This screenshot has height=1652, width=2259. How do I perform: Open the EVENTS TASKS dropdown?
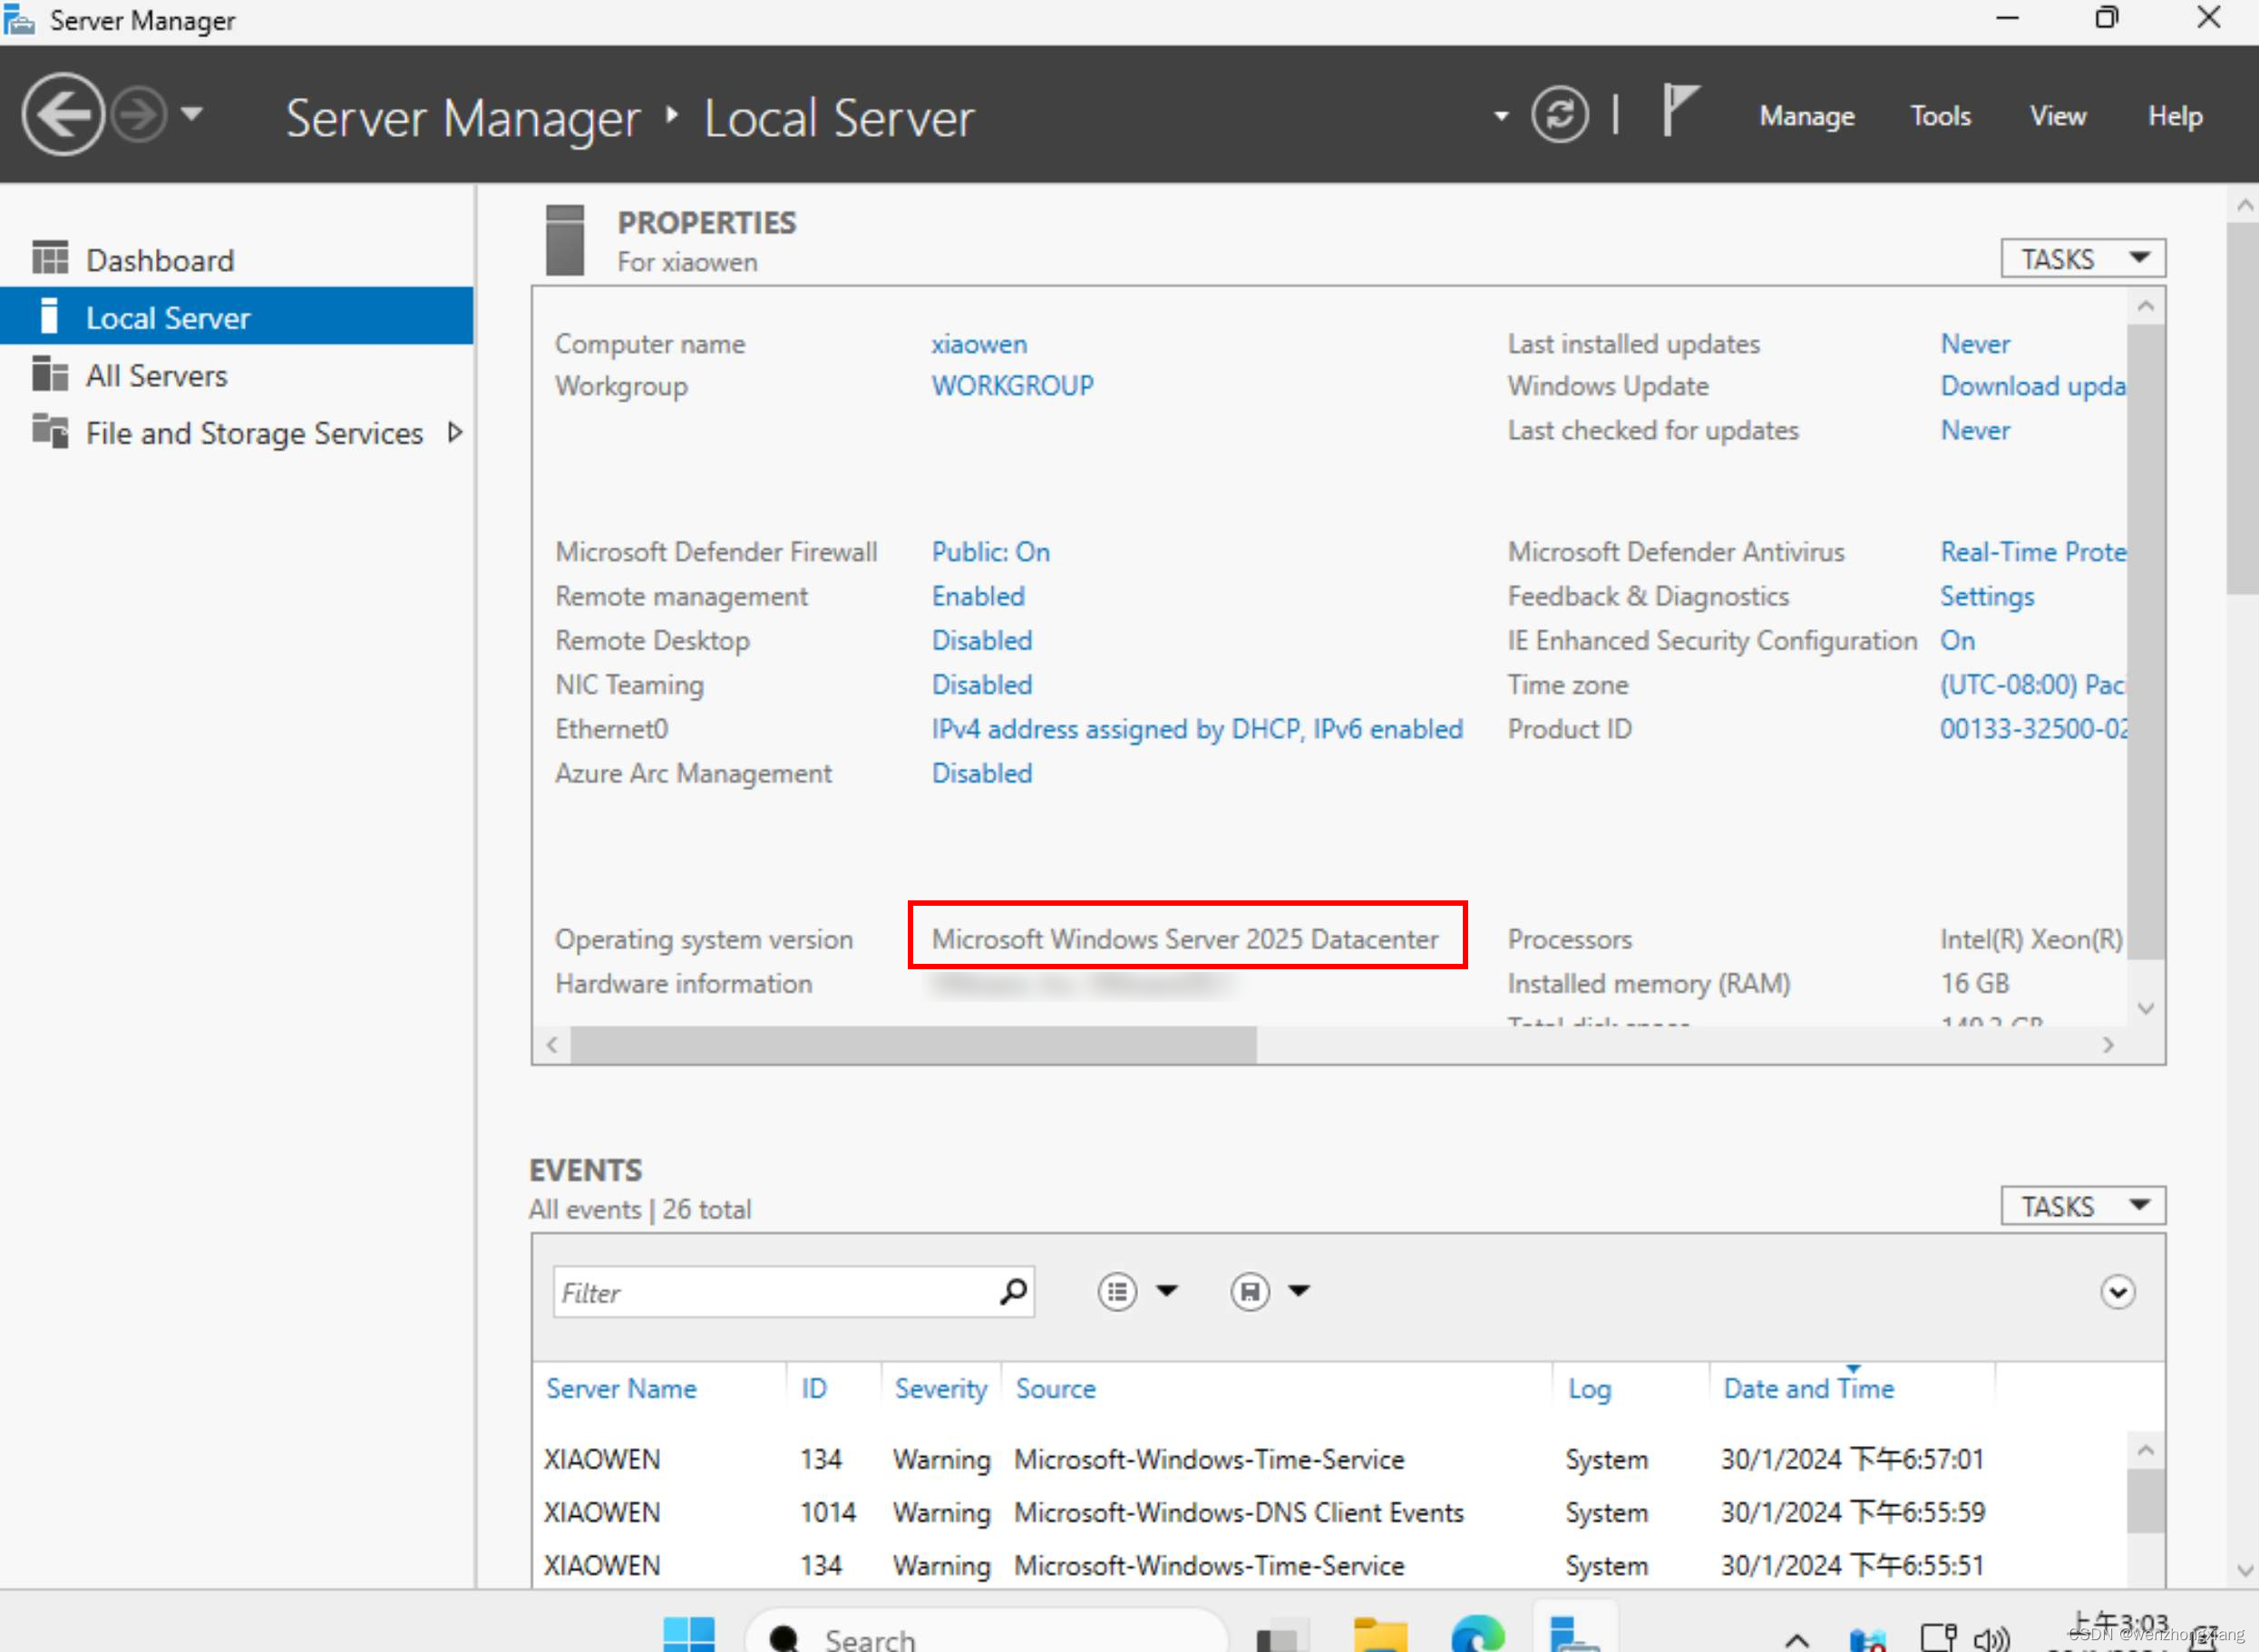(x=2081, y=1205)
